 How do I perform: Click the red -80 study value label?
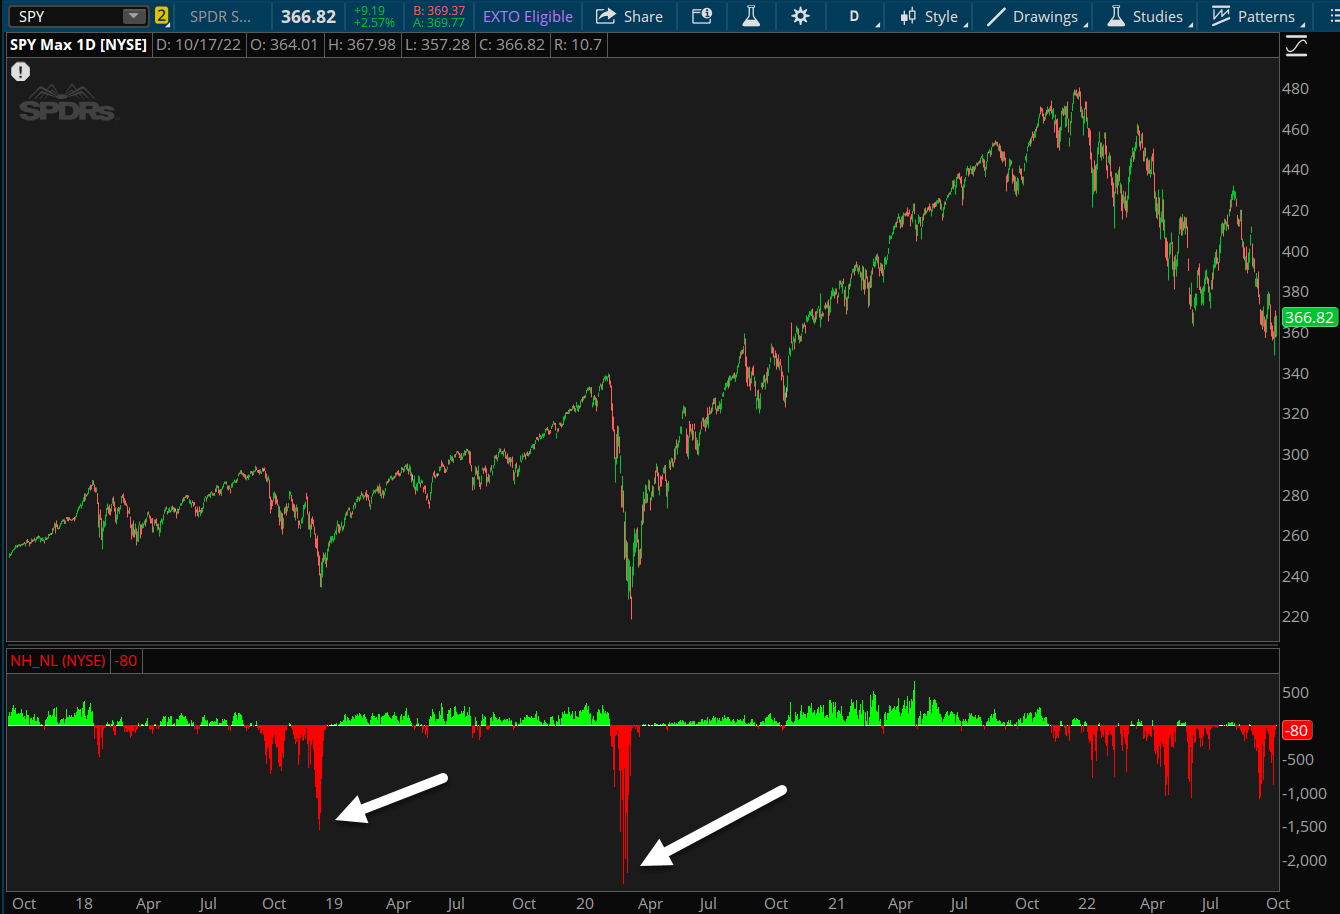pyautogui.click(x=126, y=660)
